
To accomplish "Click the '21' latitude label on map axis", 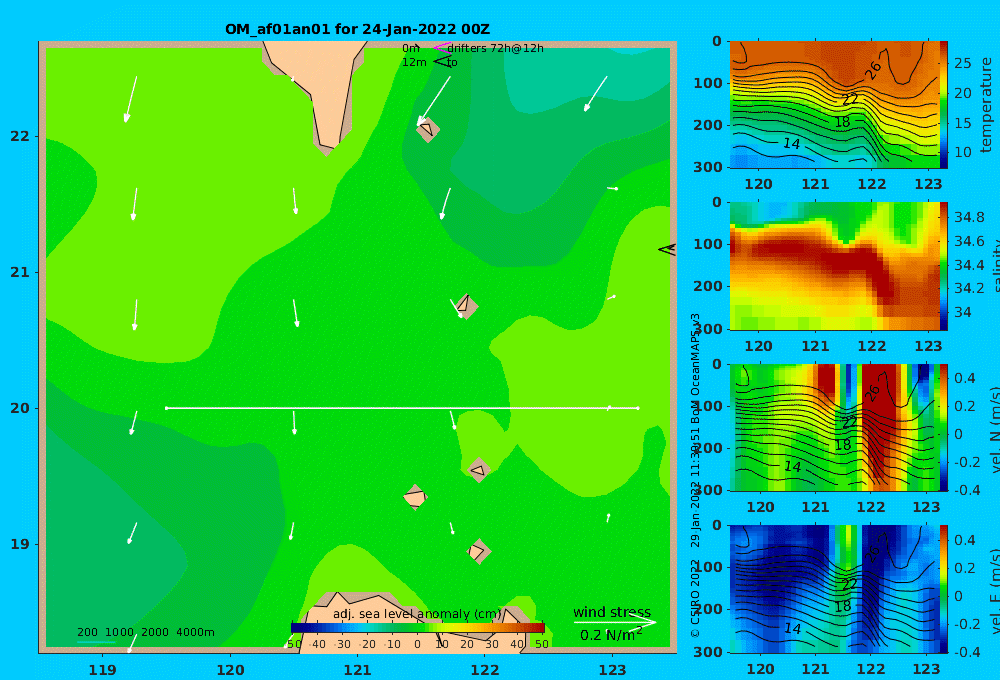I will click(x=20, y=272).
